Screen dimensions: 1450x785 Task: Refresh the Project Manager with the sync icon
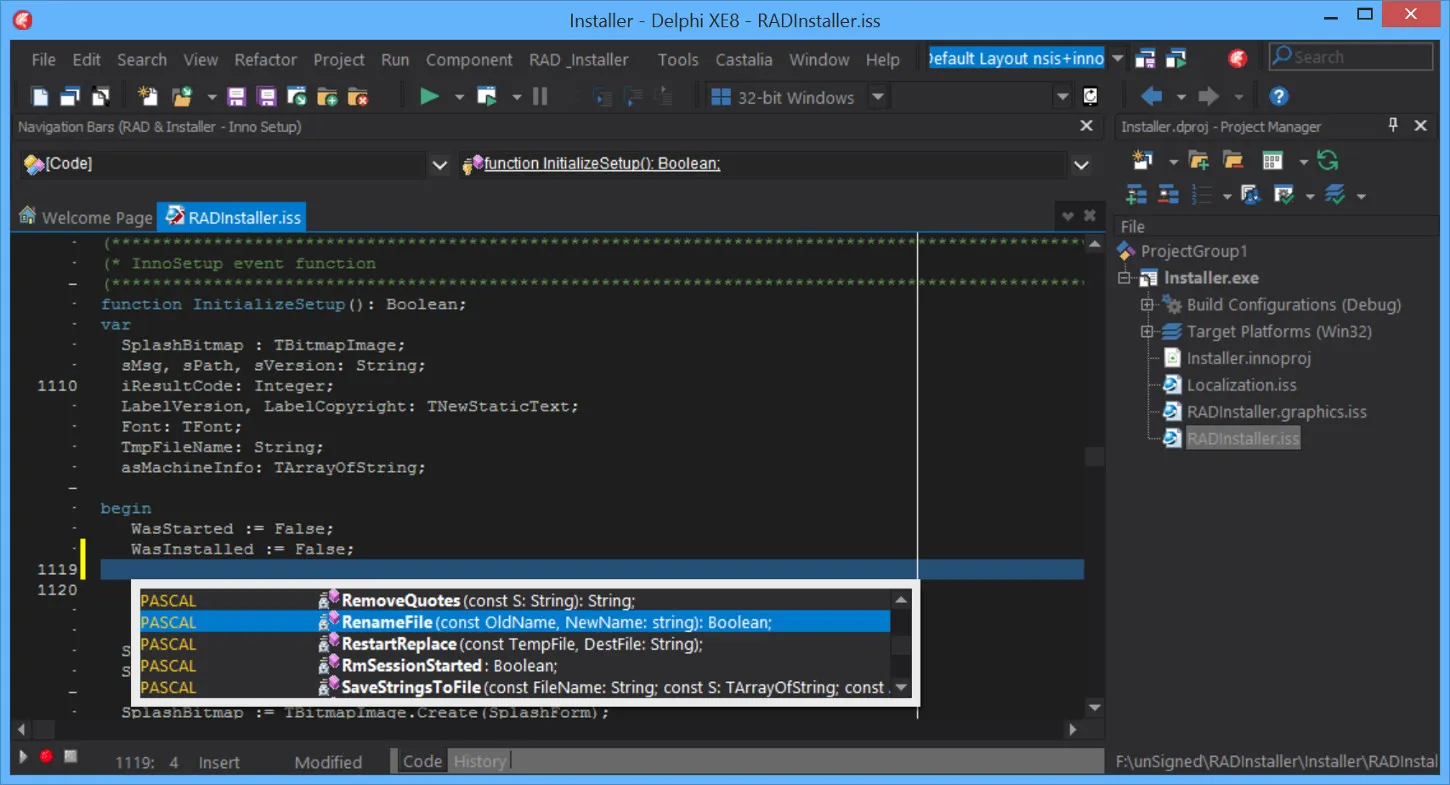pos(1327,160)
